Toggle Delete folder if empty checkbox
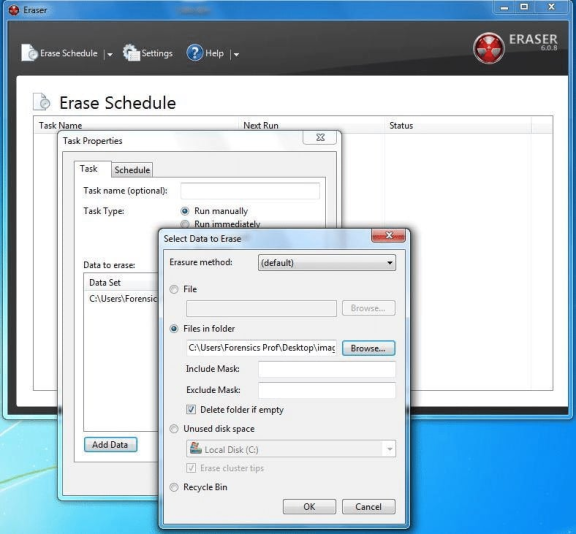 tap(191, 409)
